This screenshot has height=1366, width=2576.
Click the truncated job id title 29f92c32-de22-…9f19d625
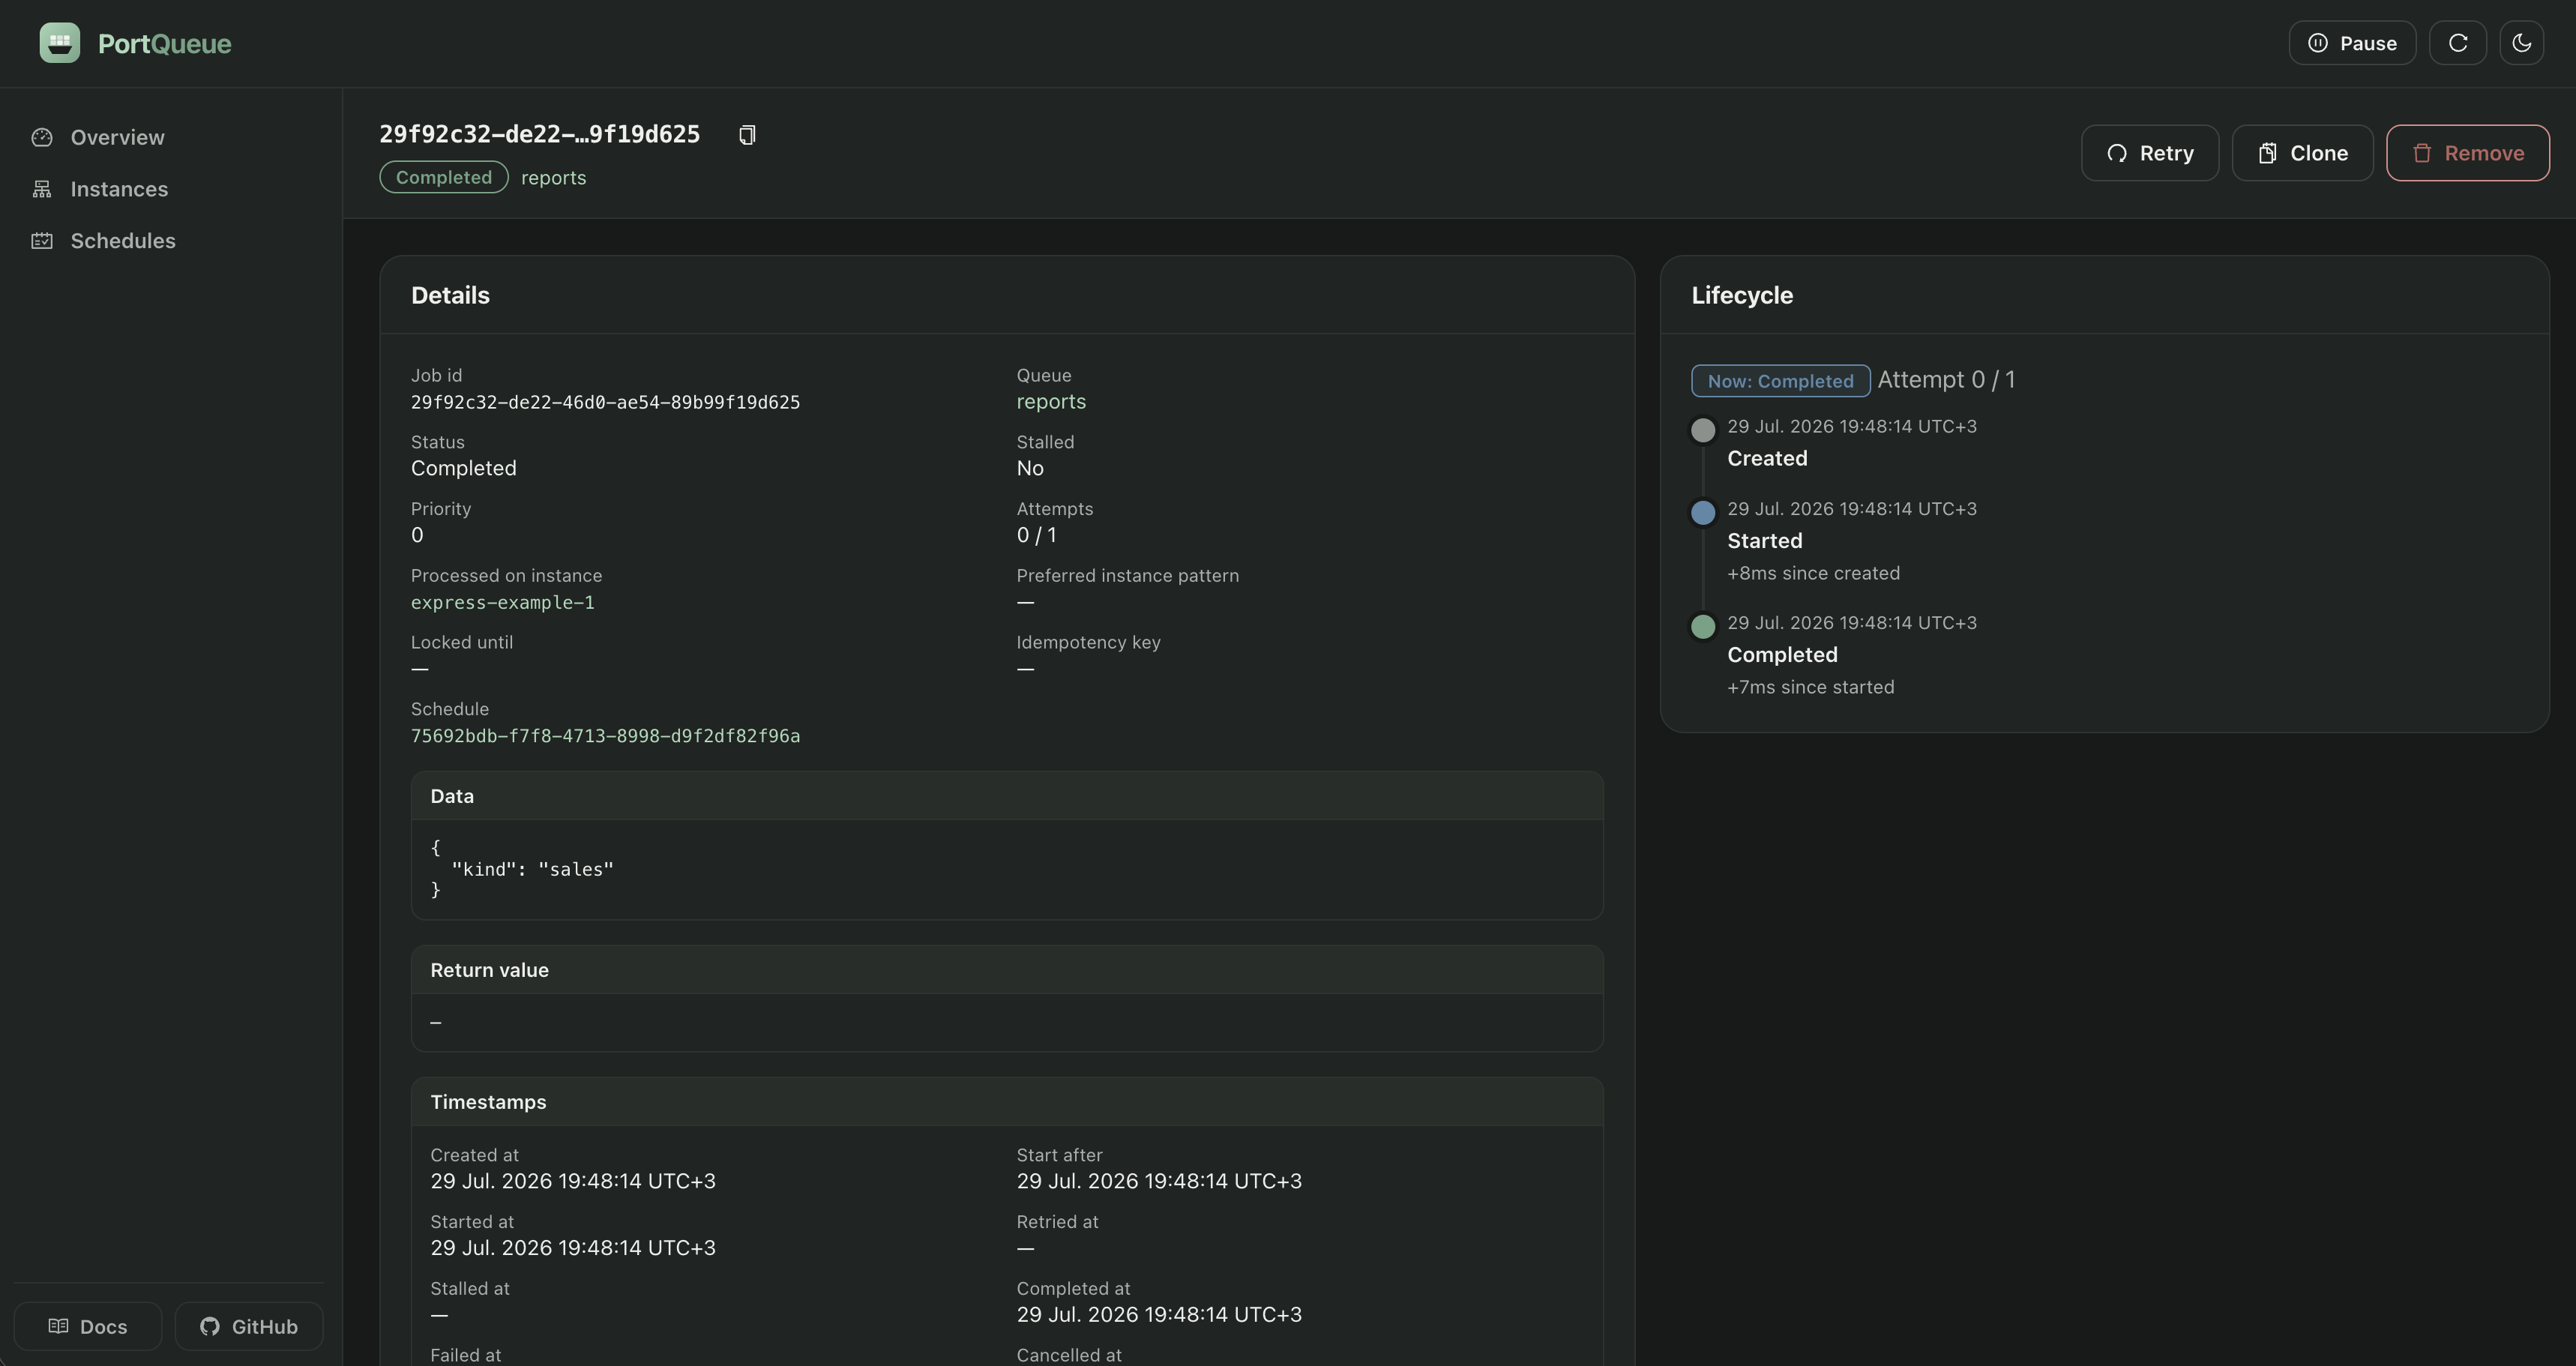point(540,134)
